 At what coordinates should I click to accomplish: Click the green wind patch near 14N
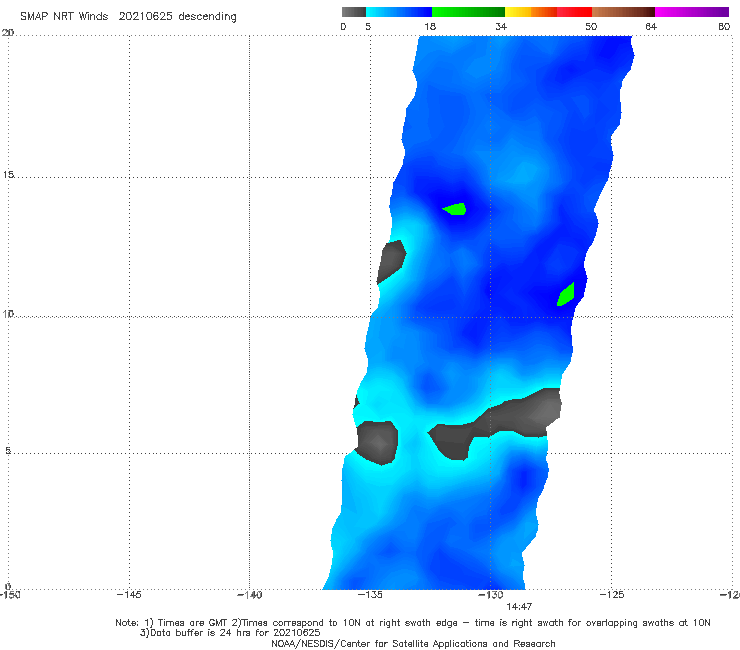click(x=455, y=209)
